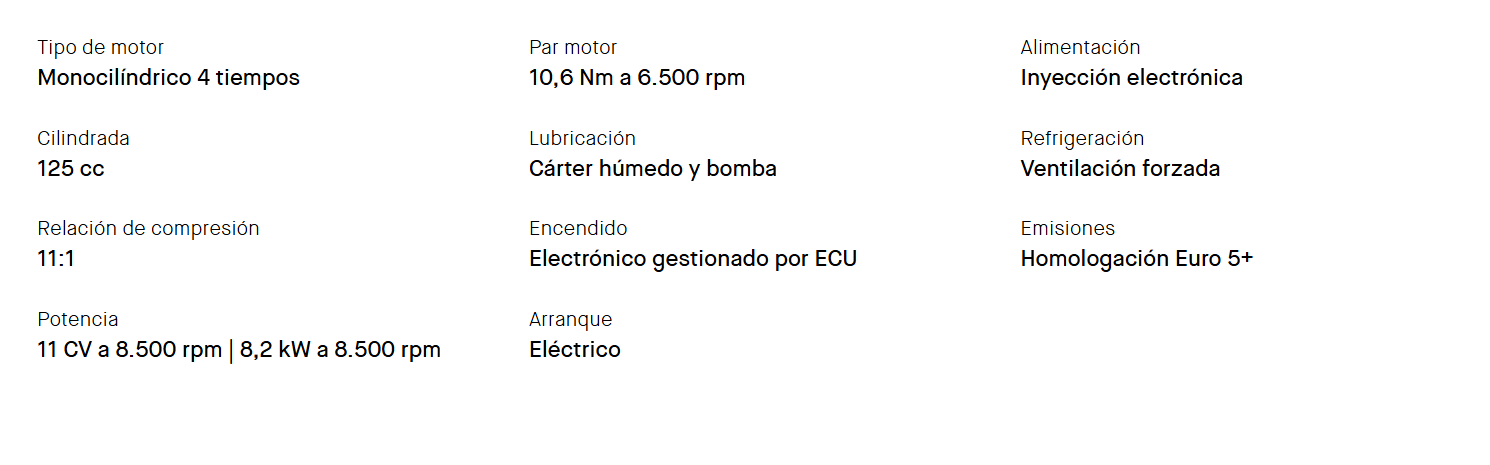Click the "Alimentación" label
Image resolution: width=1490 pixels, height=465 pixels.
[x=1080, y=47]
